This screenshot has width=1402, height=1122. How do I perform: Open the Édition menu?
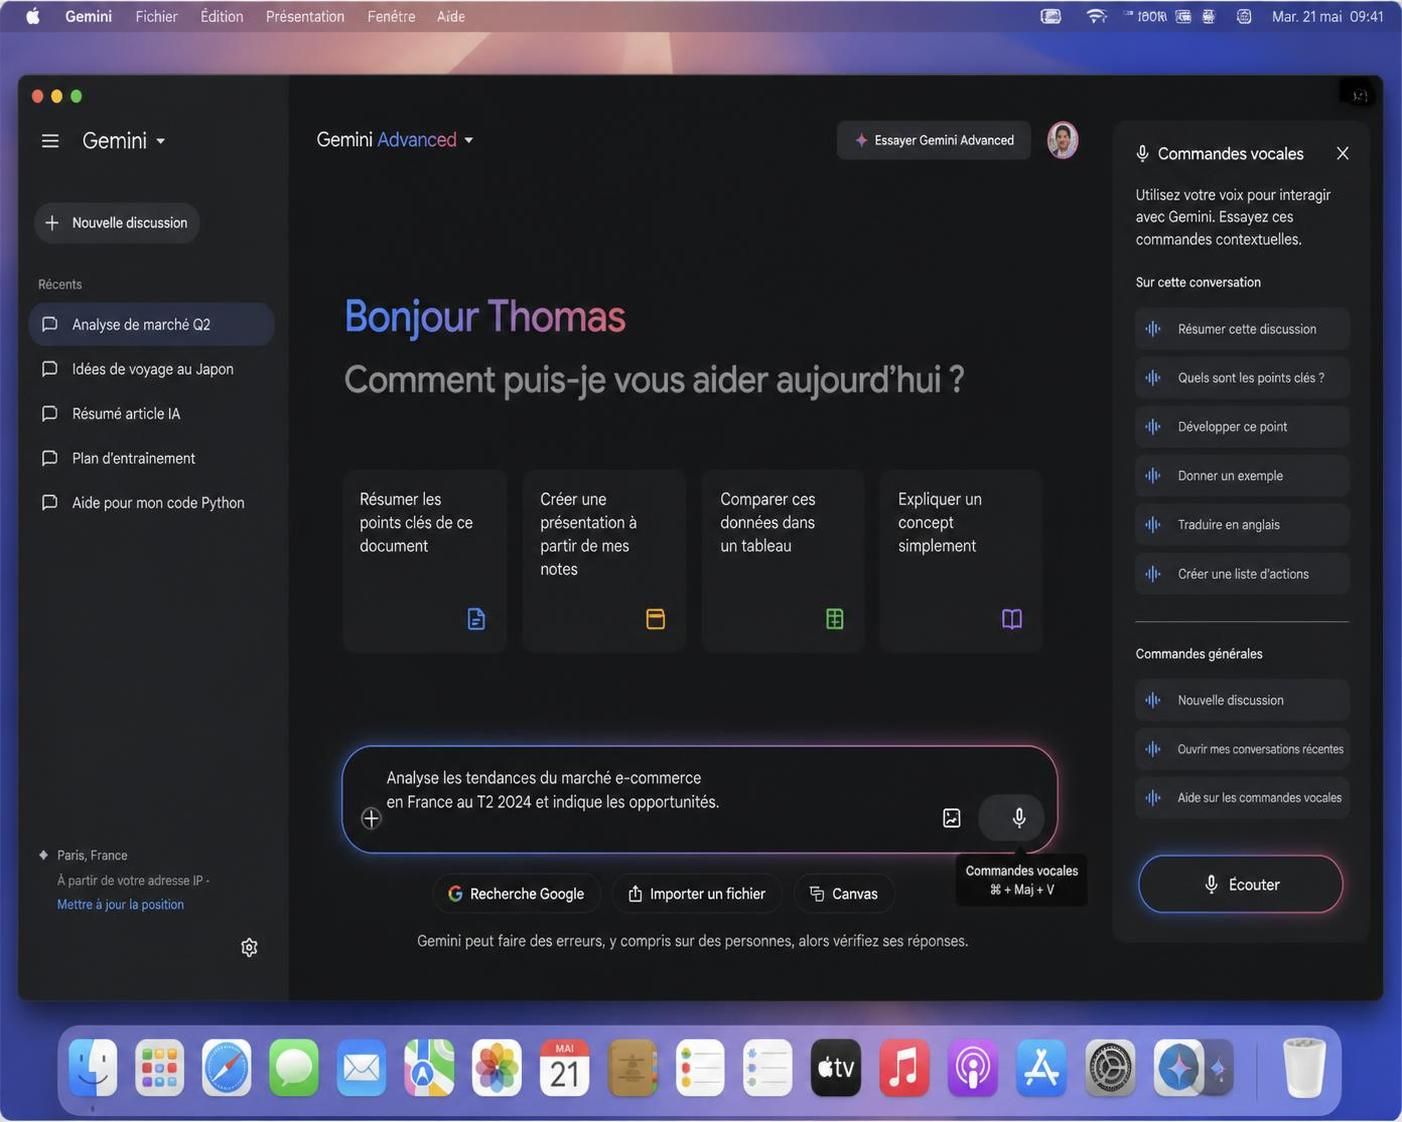point(221,16)
